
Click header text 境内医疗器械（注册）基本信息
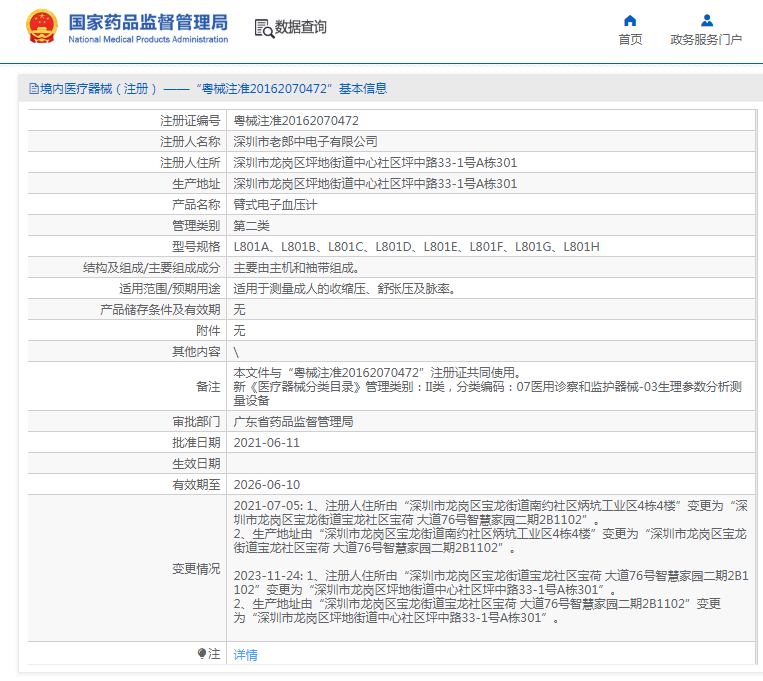pos(213,89)
